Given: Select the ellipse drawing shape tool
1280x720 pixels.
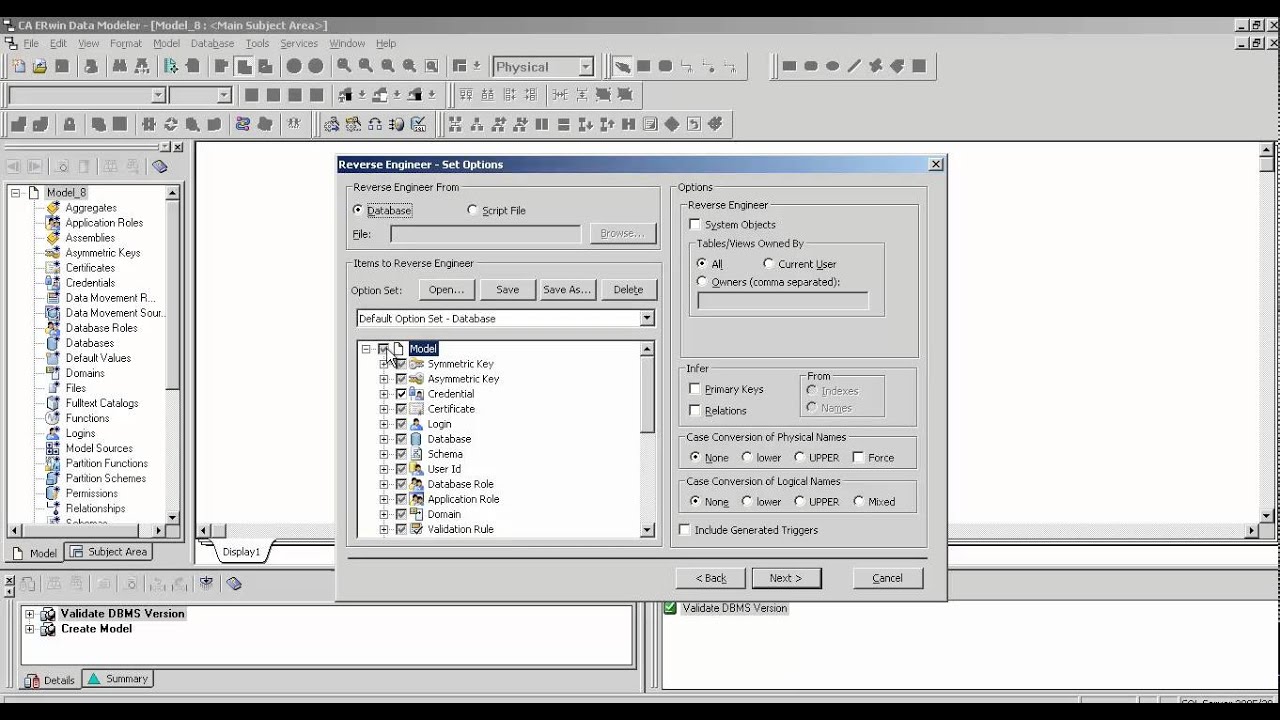Looking at the screenshot, I should tap(832, 66).
